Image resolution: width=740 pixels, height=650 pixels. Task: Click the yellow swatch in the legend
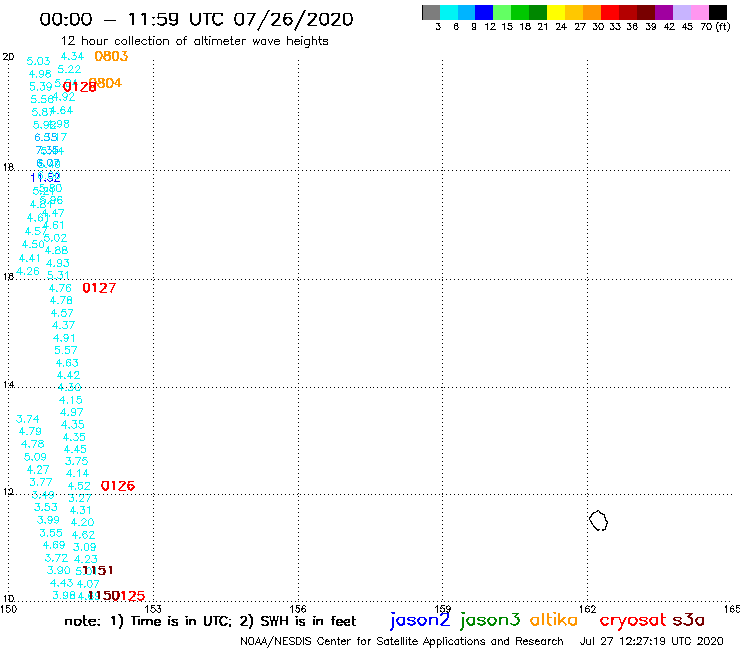tap(556, 12)
